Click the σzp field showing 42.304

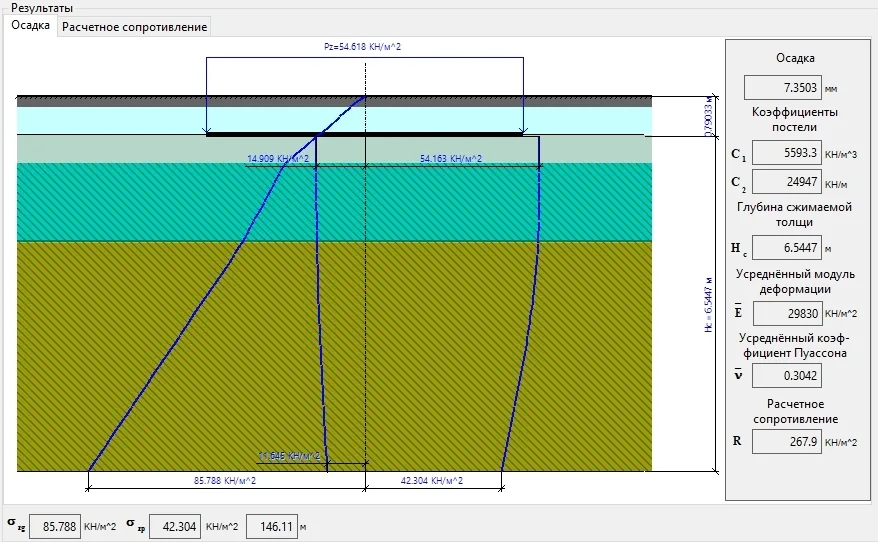[175, 527]
